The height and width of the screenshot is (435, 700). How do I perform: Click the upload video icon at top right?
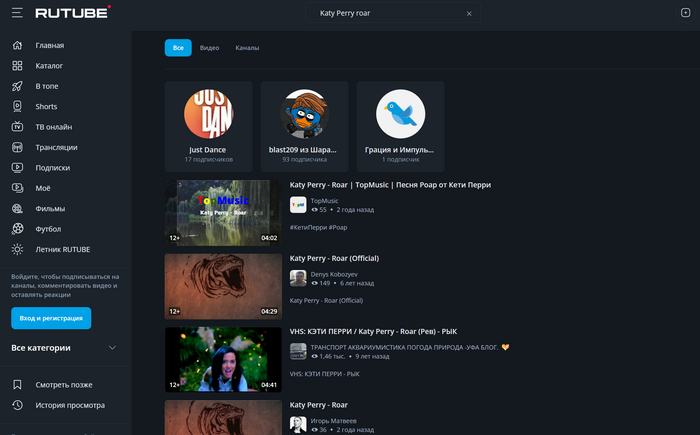[686, 13]
